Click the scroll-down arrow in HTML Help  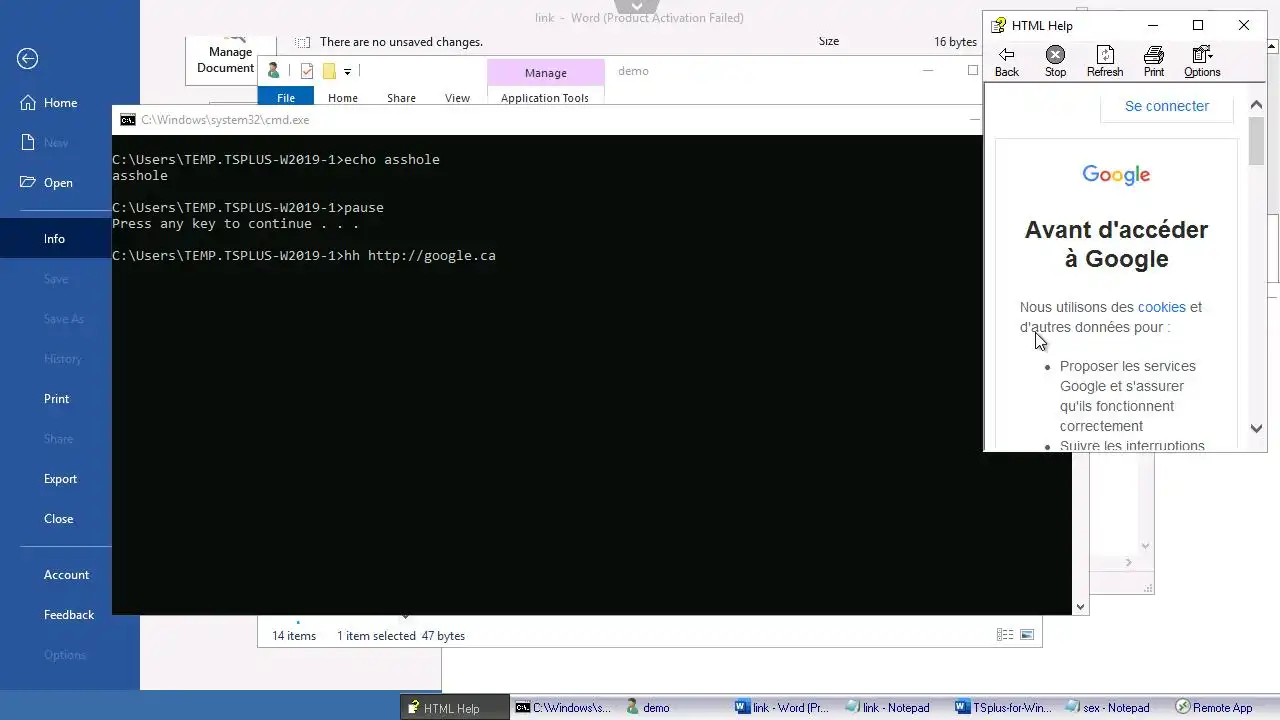click(1257, 428)
